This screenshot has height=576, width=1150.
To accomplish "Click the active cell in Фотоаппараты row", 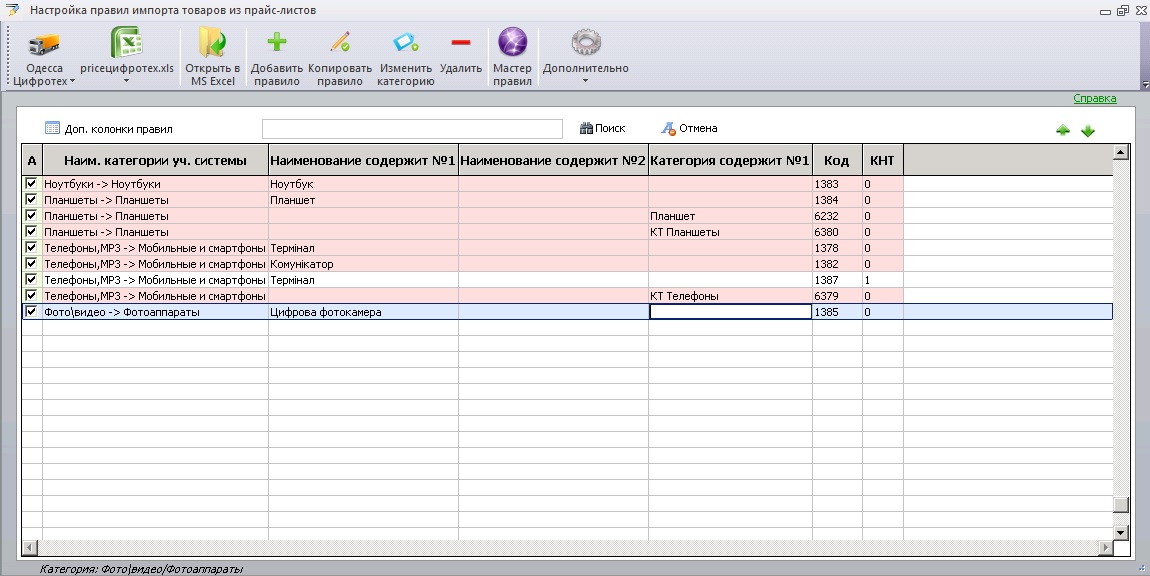I will 730,312.
